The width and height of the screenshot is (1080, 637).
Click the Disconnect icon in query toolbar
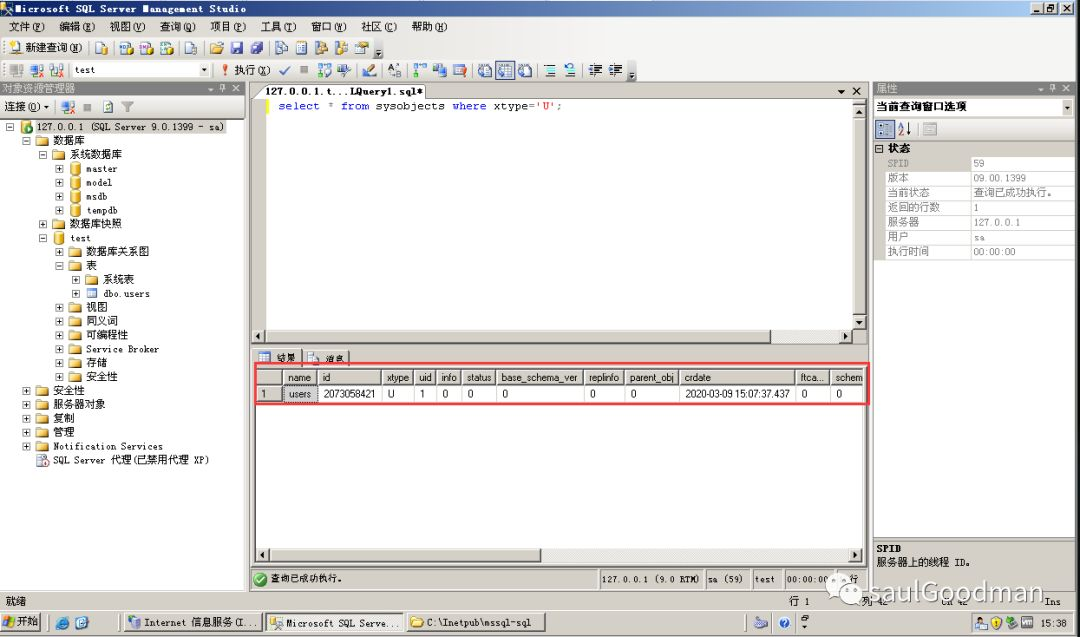[x=37, y=70]
